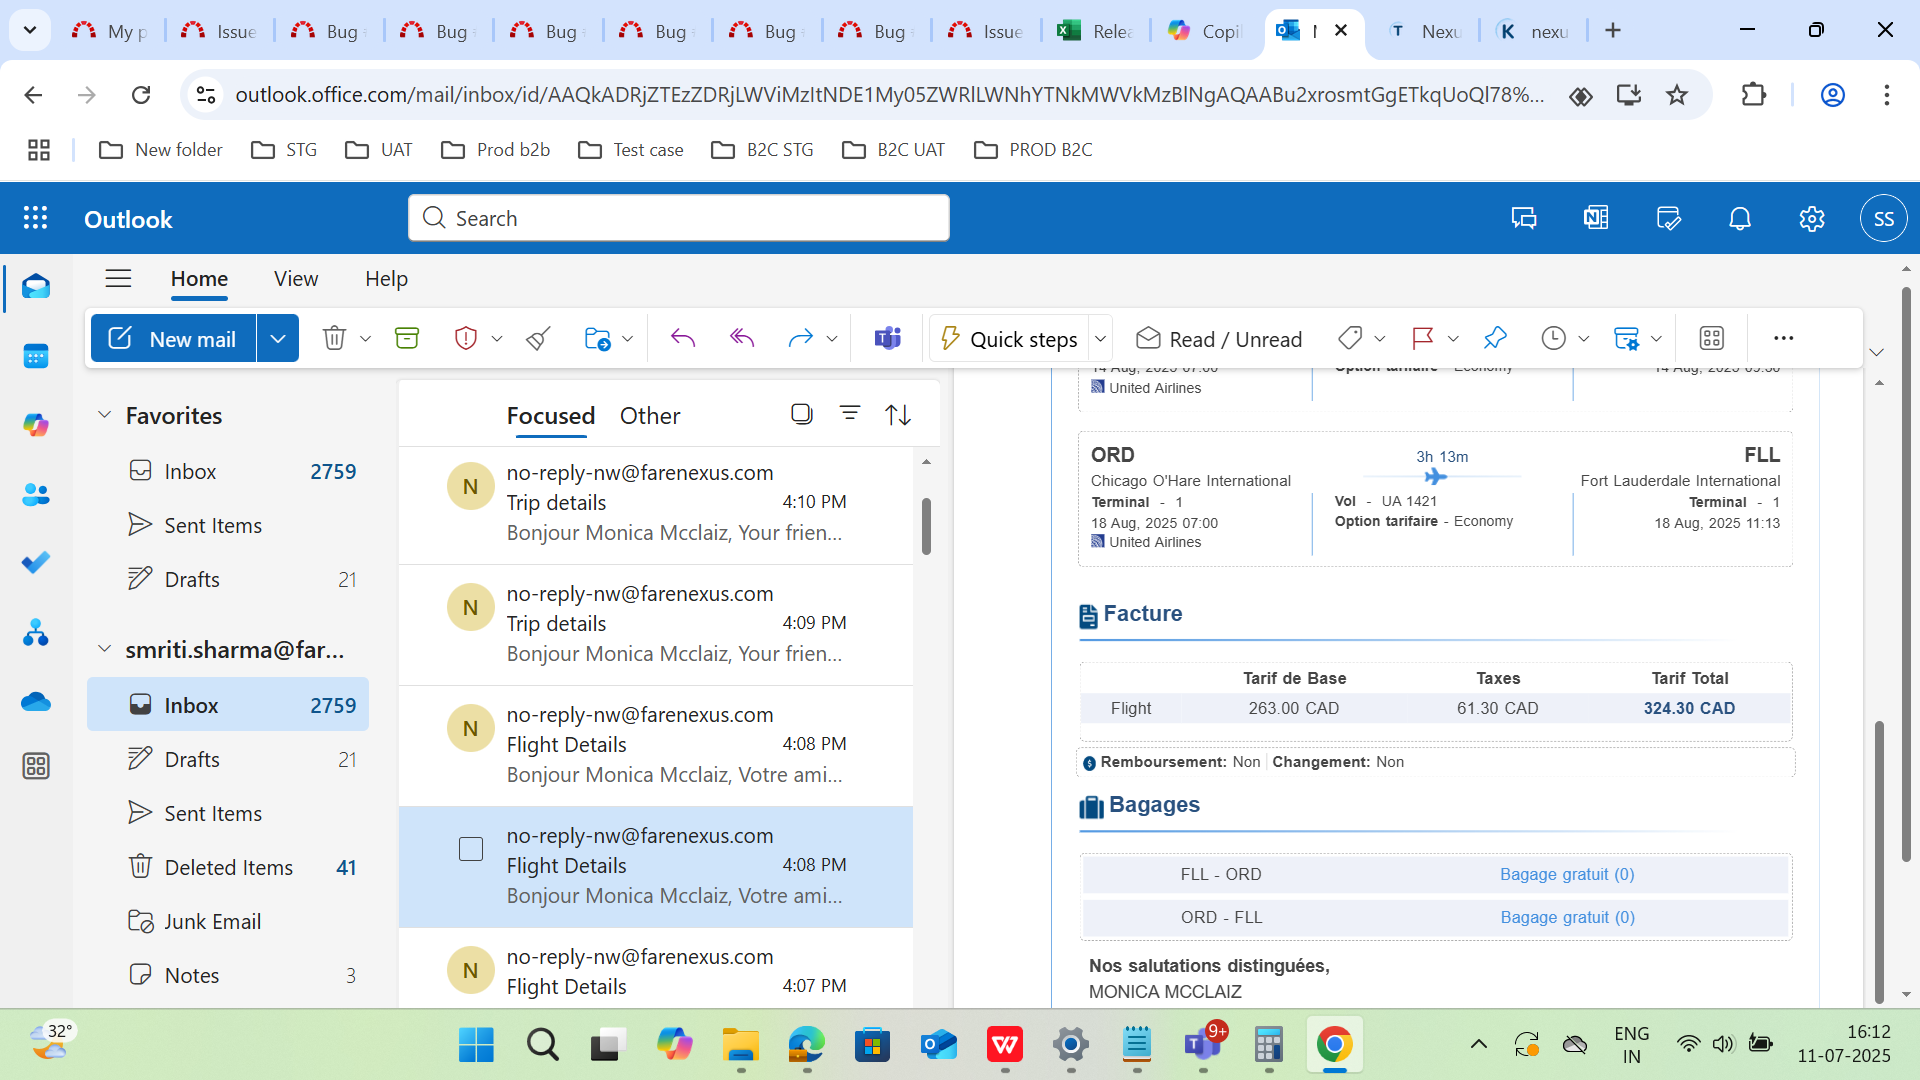Open the 4:10 PM Trip details email
This screenshot has width=1920, height=1080.
[656, 503]
